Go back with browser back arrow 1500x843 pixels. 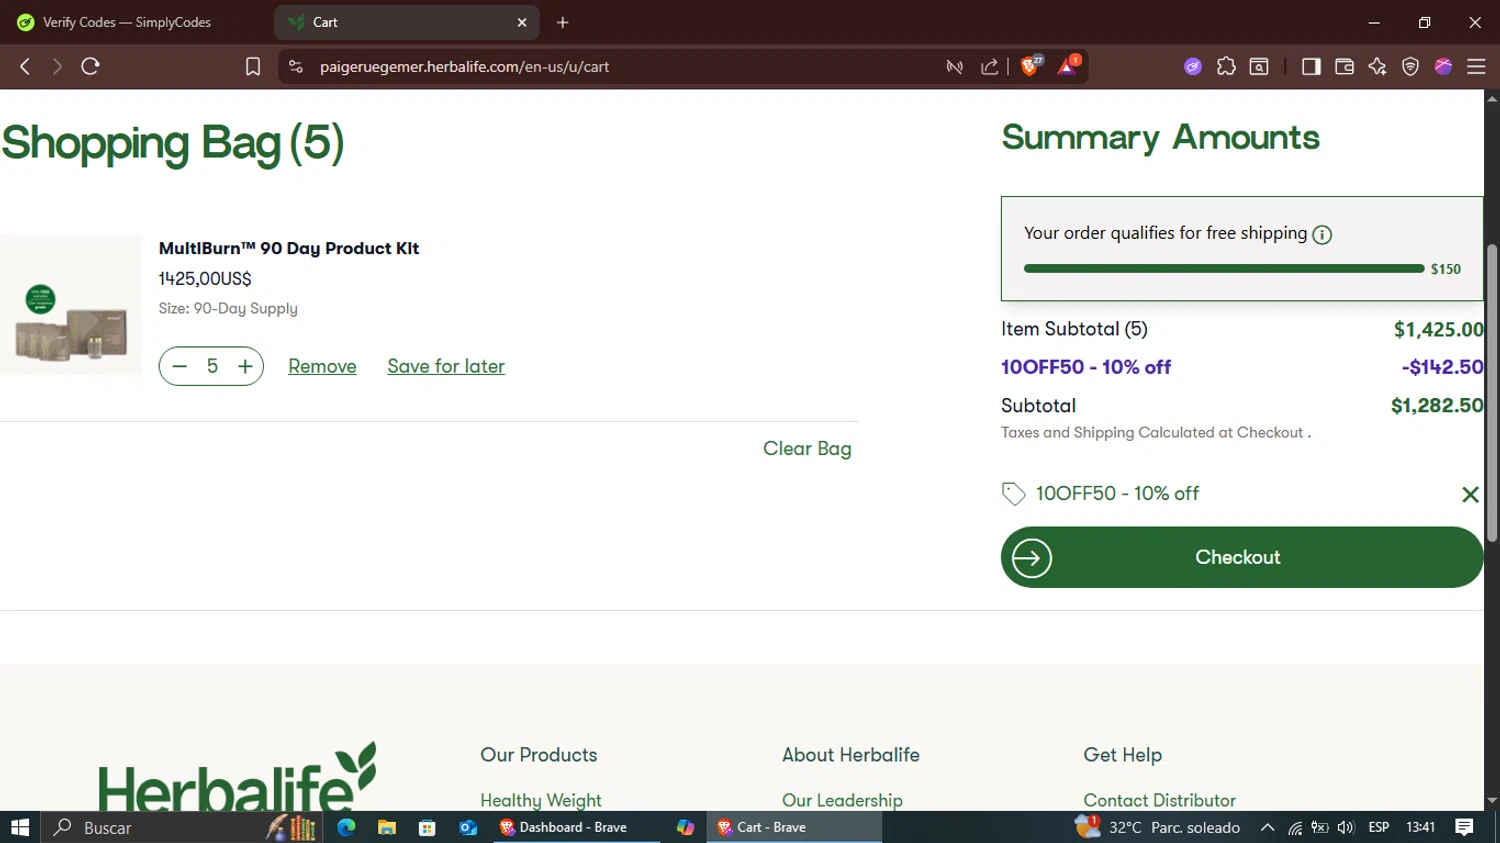[25, 66]
